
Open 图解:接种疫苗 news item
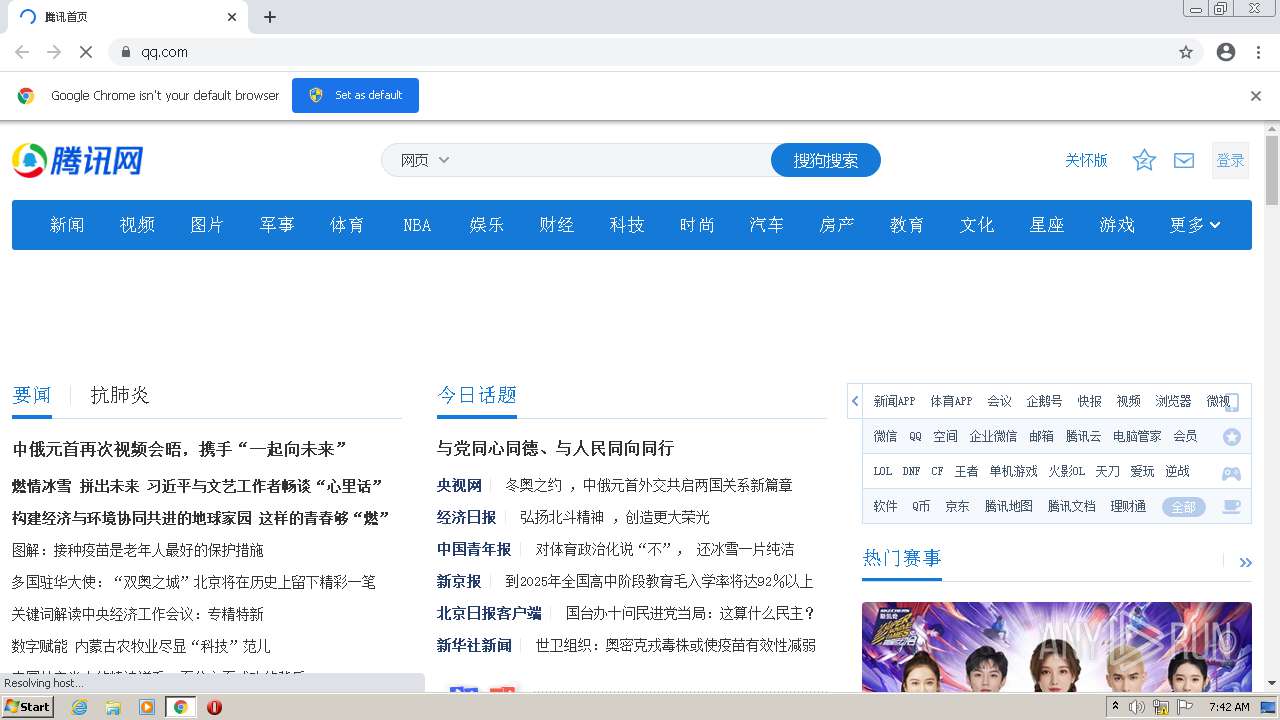(138, 550)
